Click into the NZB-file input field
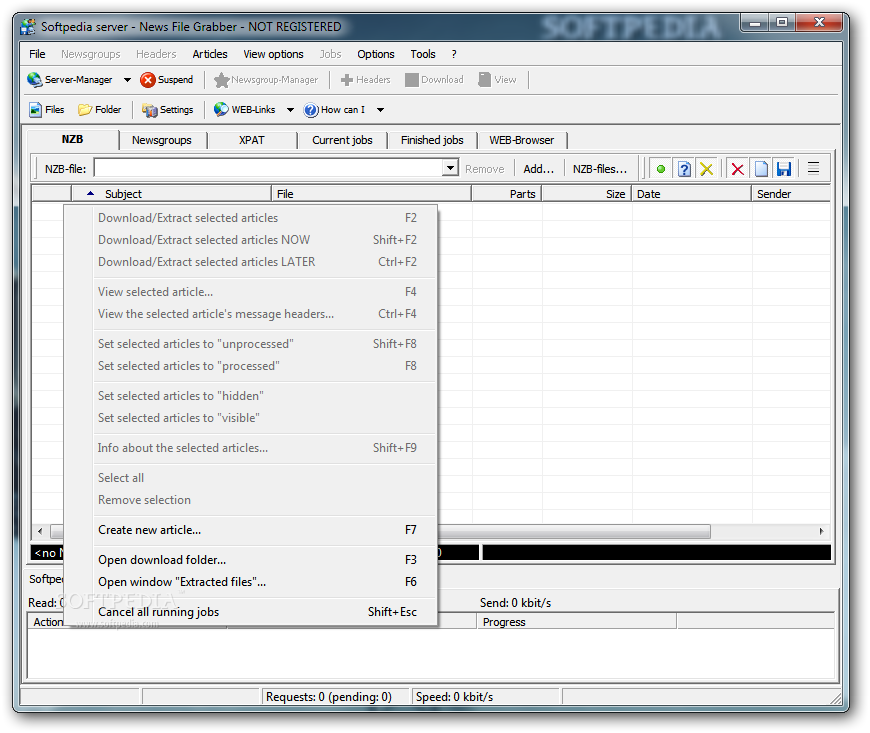Viewport: 870px width, 733px height. pyautogui.click(x=269, y=168)
